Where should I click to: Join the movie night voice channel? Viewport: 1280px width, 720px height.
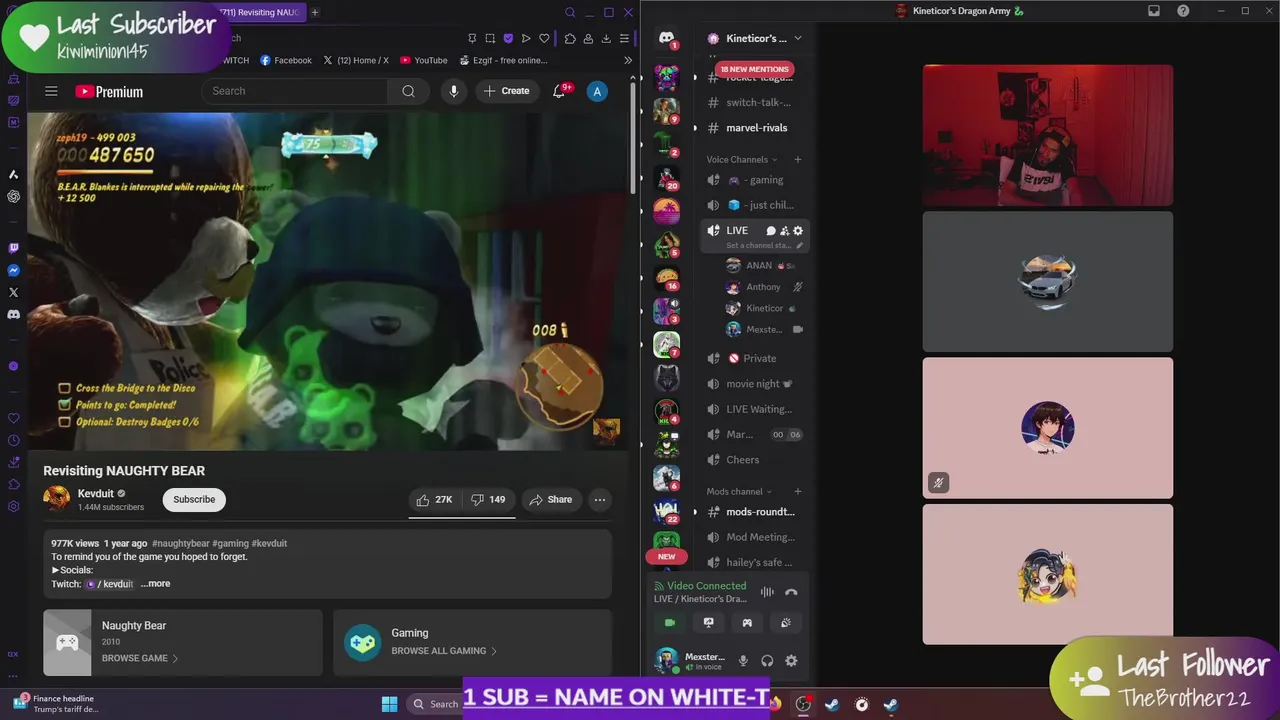click(755, 384)
